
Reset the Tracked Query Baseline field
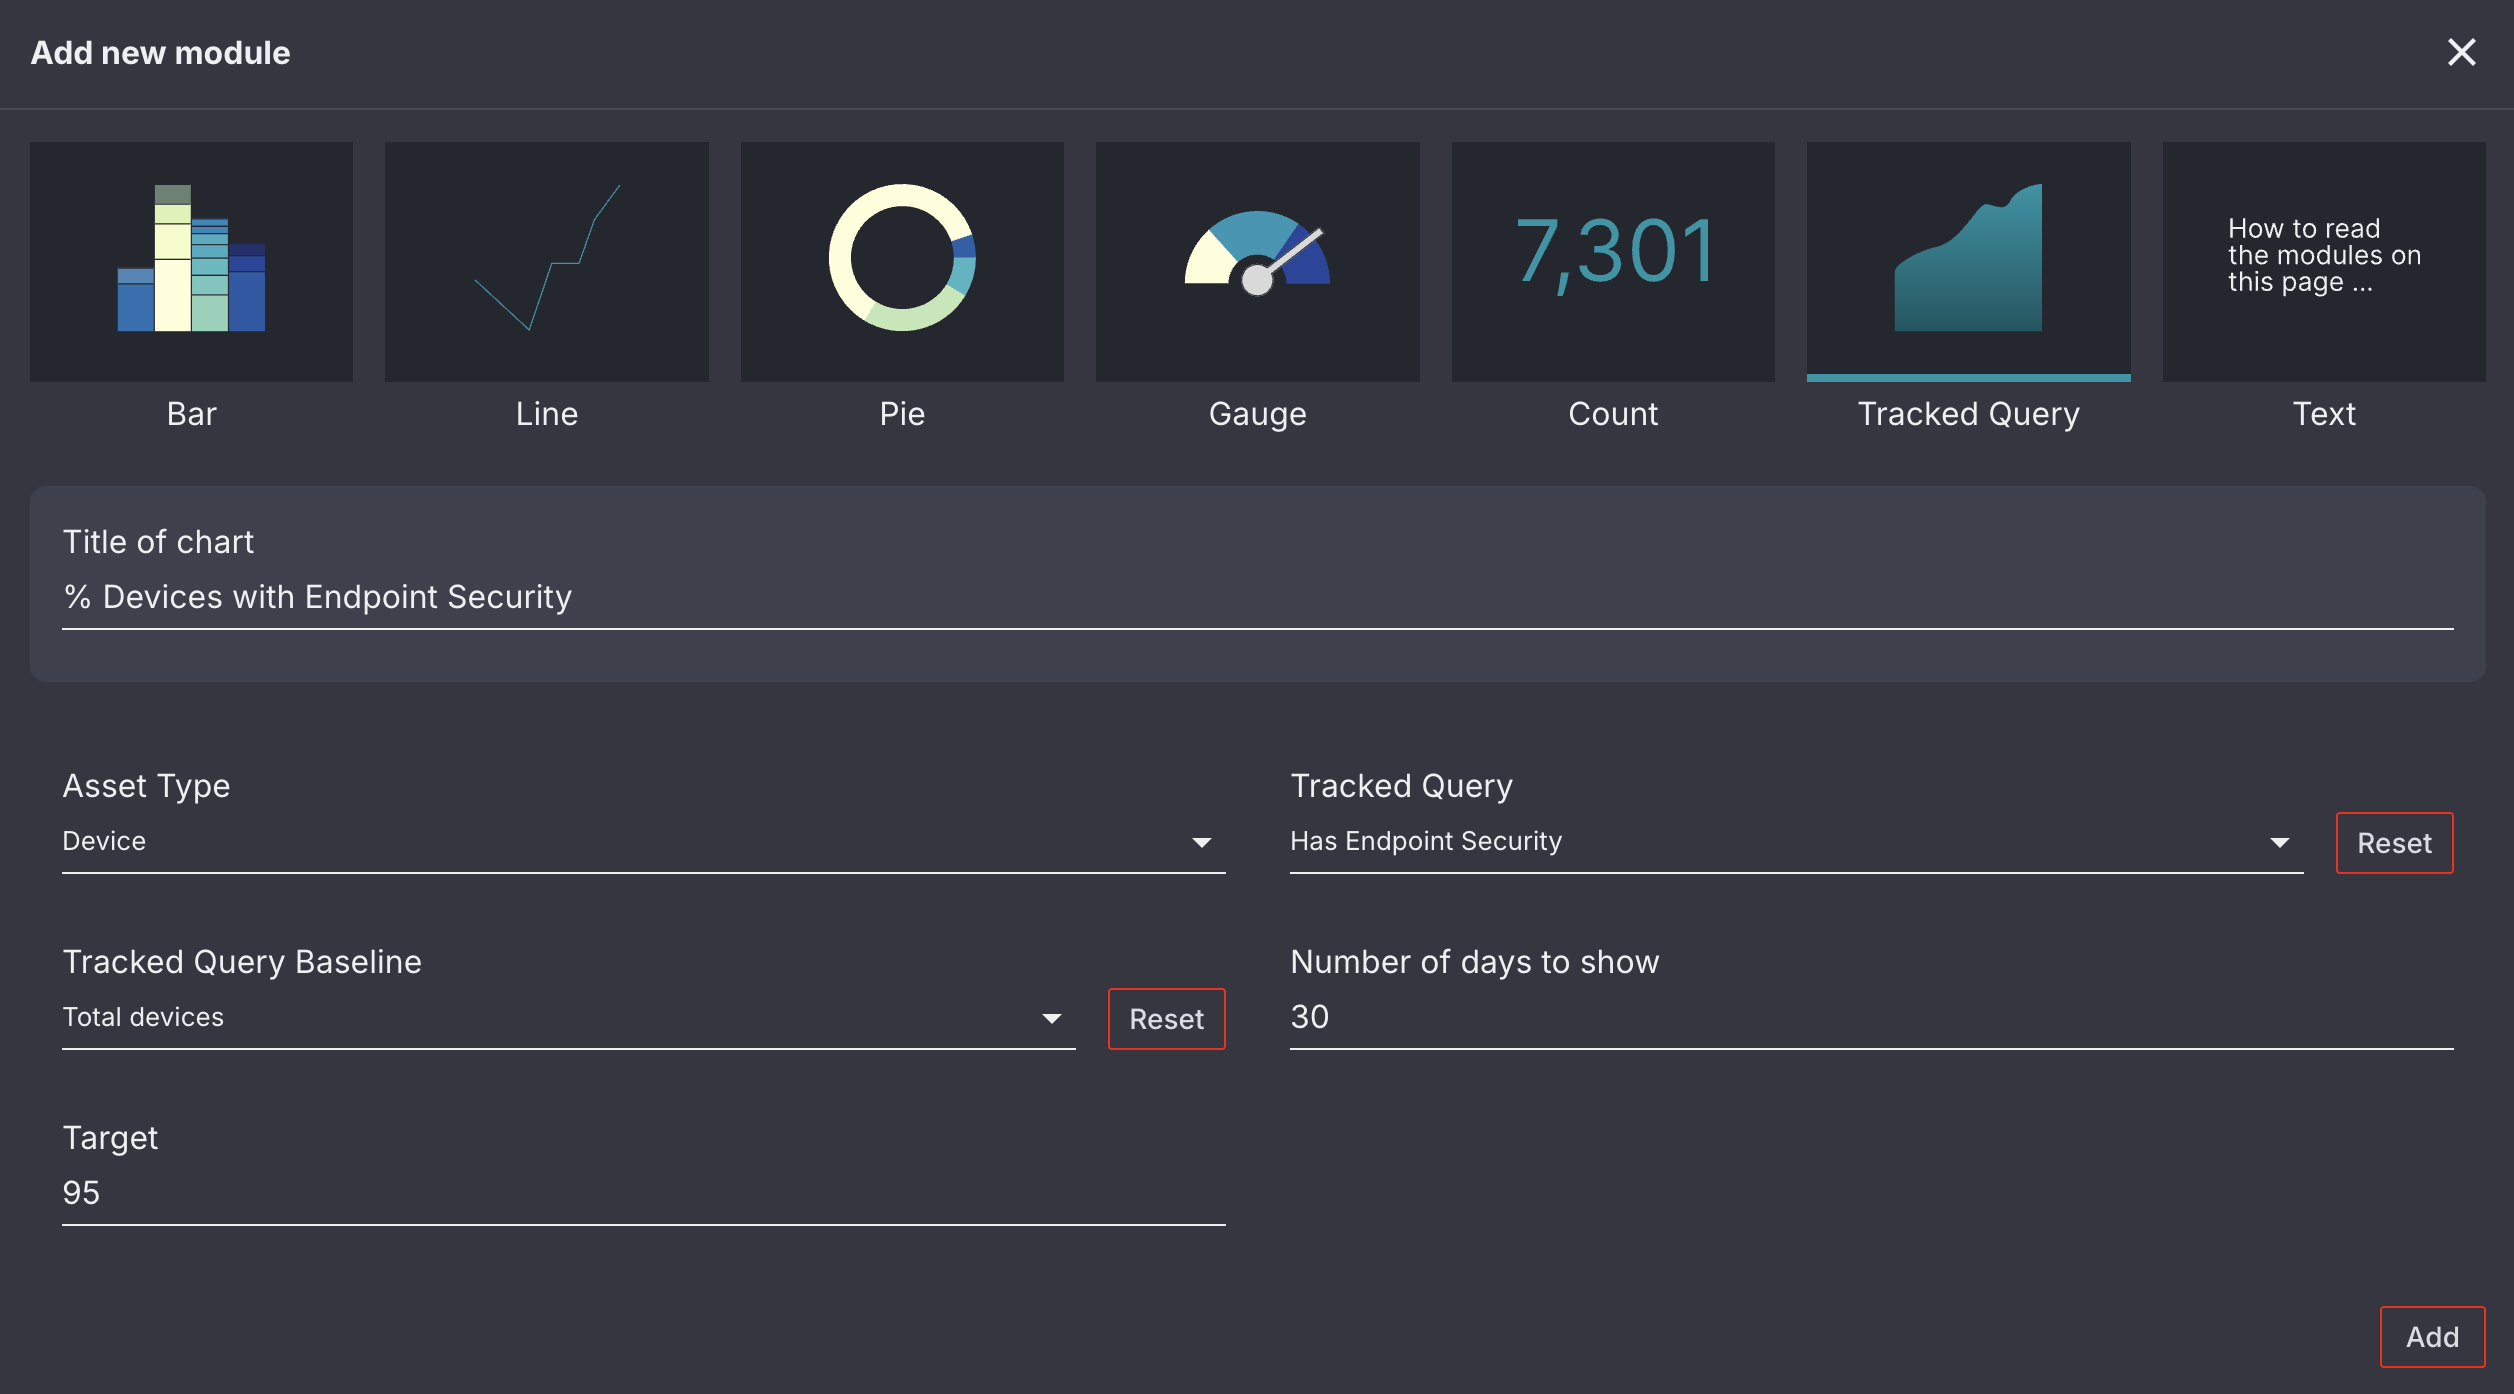coord(1166,1018)
